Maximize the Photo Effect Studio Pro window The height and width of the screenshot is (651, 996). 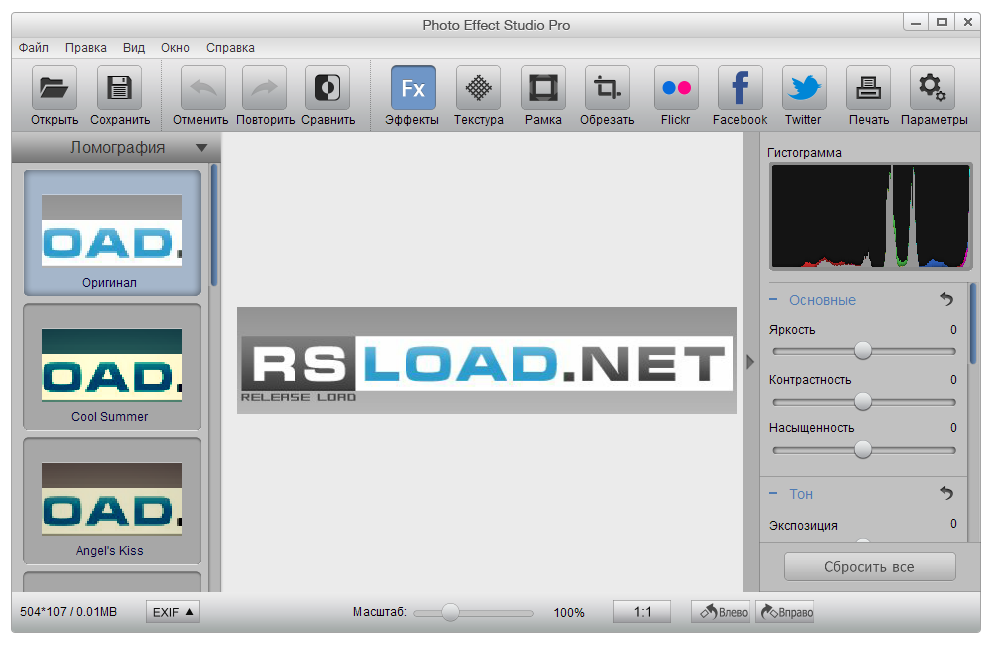(x=942, y=22)
